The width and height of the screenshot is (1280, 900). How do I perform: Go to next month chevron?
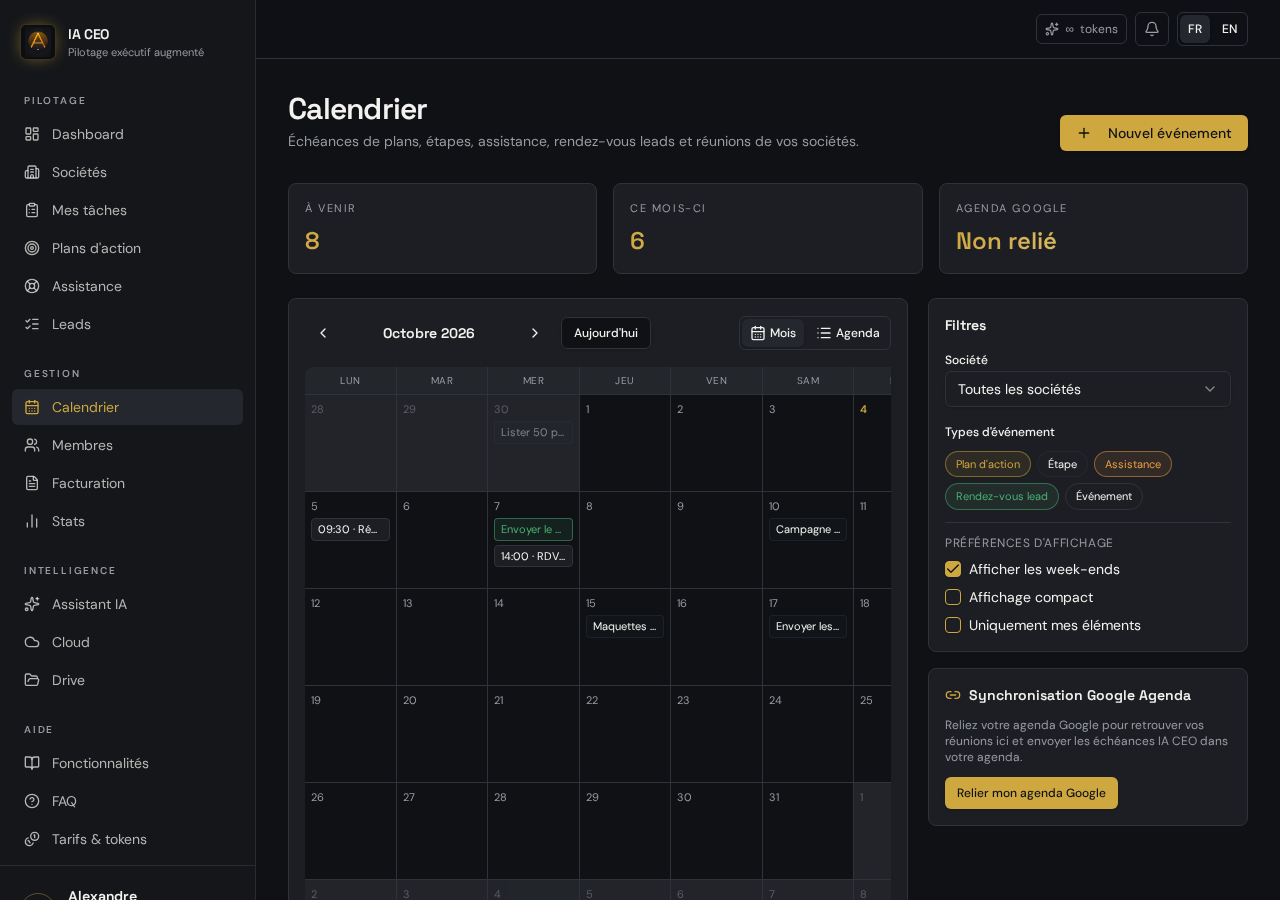(535, 333)
